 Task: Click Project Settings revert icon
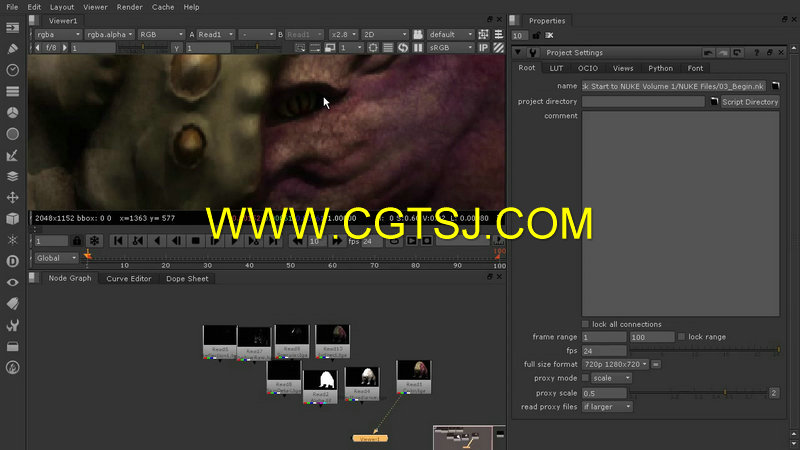737,53
